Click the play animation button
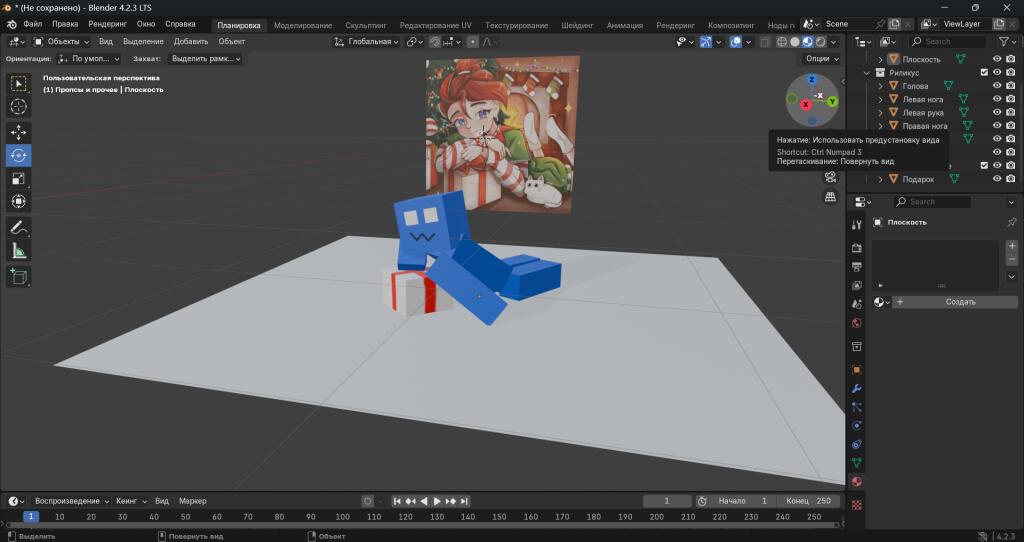This screenshot has height=542, width=1024. click(437, 501)
